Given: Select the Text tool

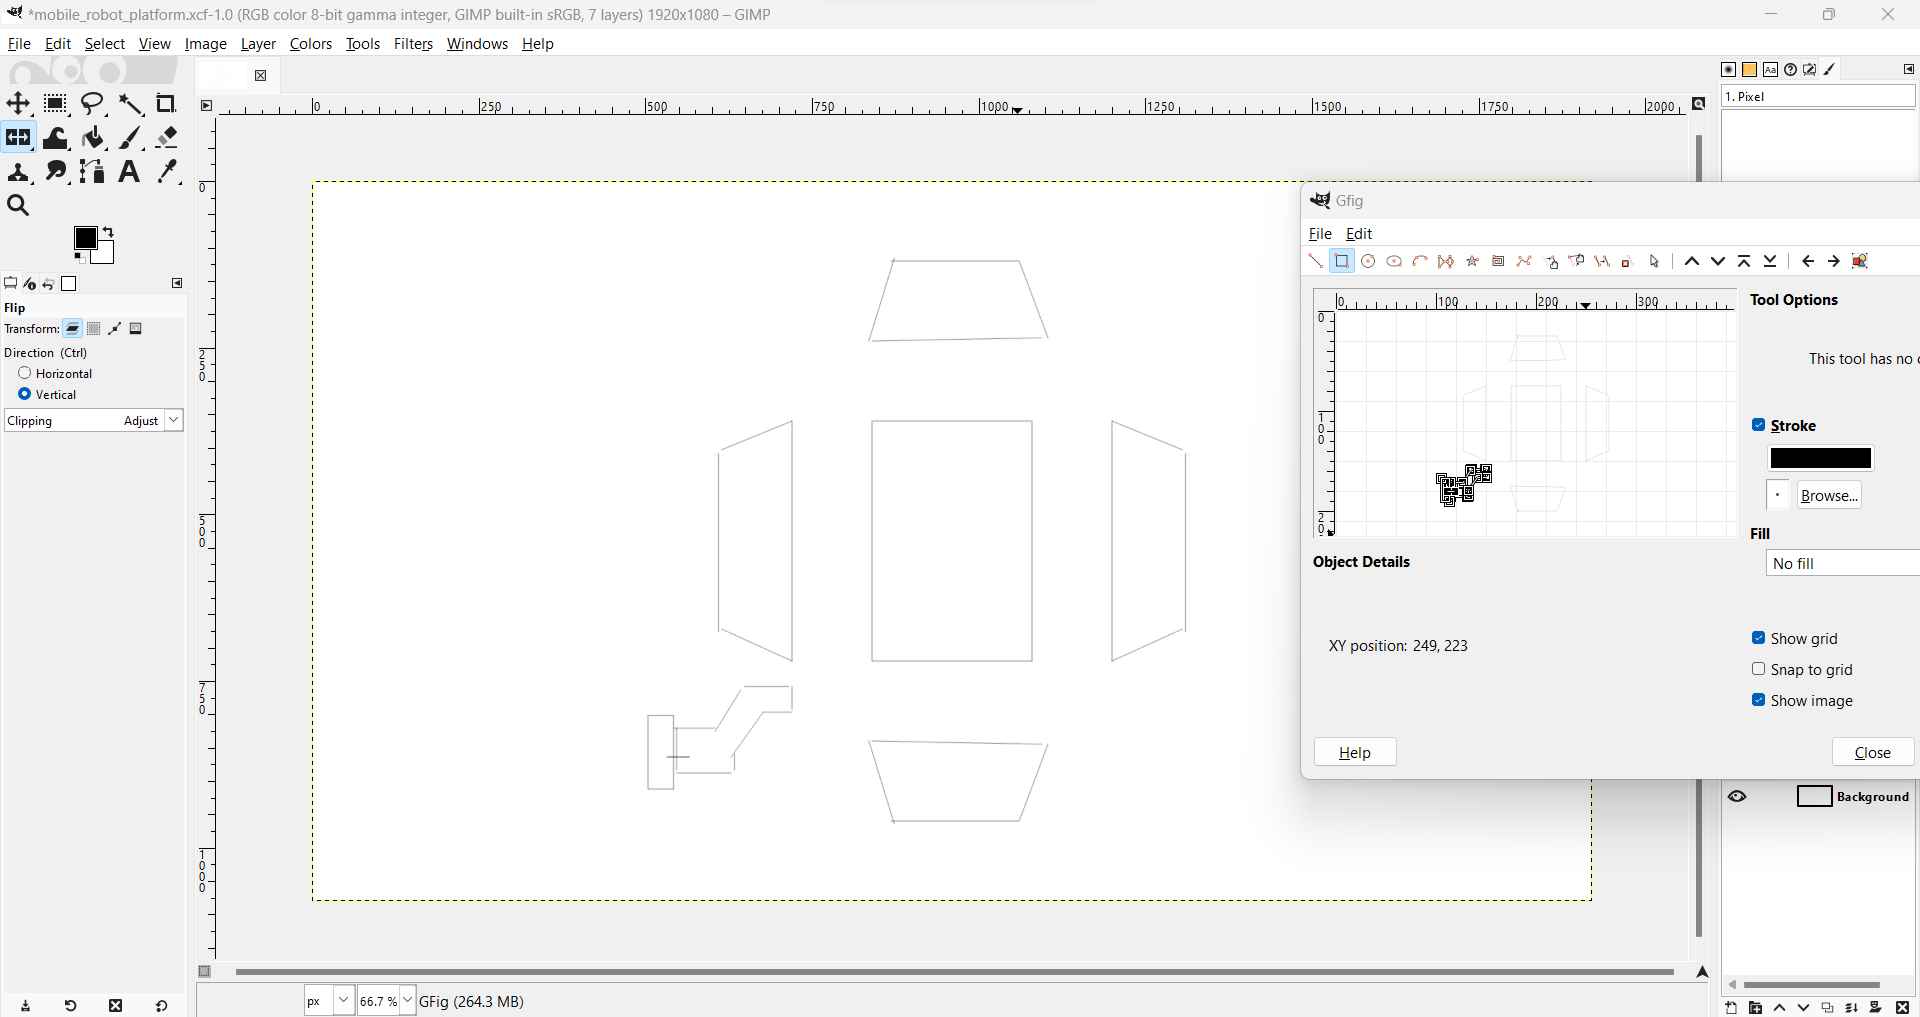Looking at the screenshot, I should [x=129, y=172].
